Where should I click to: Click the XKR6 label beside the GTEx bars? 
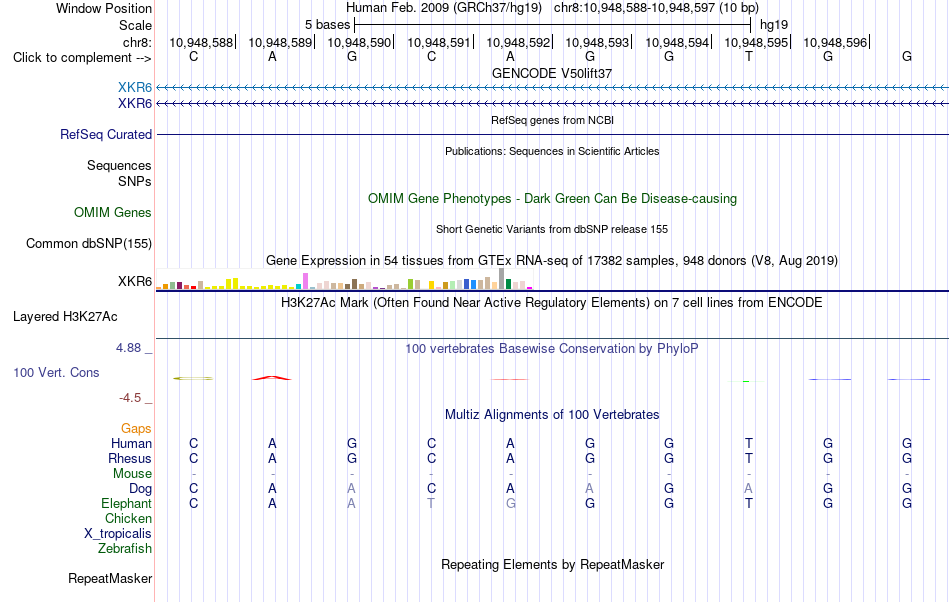[135, 282]
